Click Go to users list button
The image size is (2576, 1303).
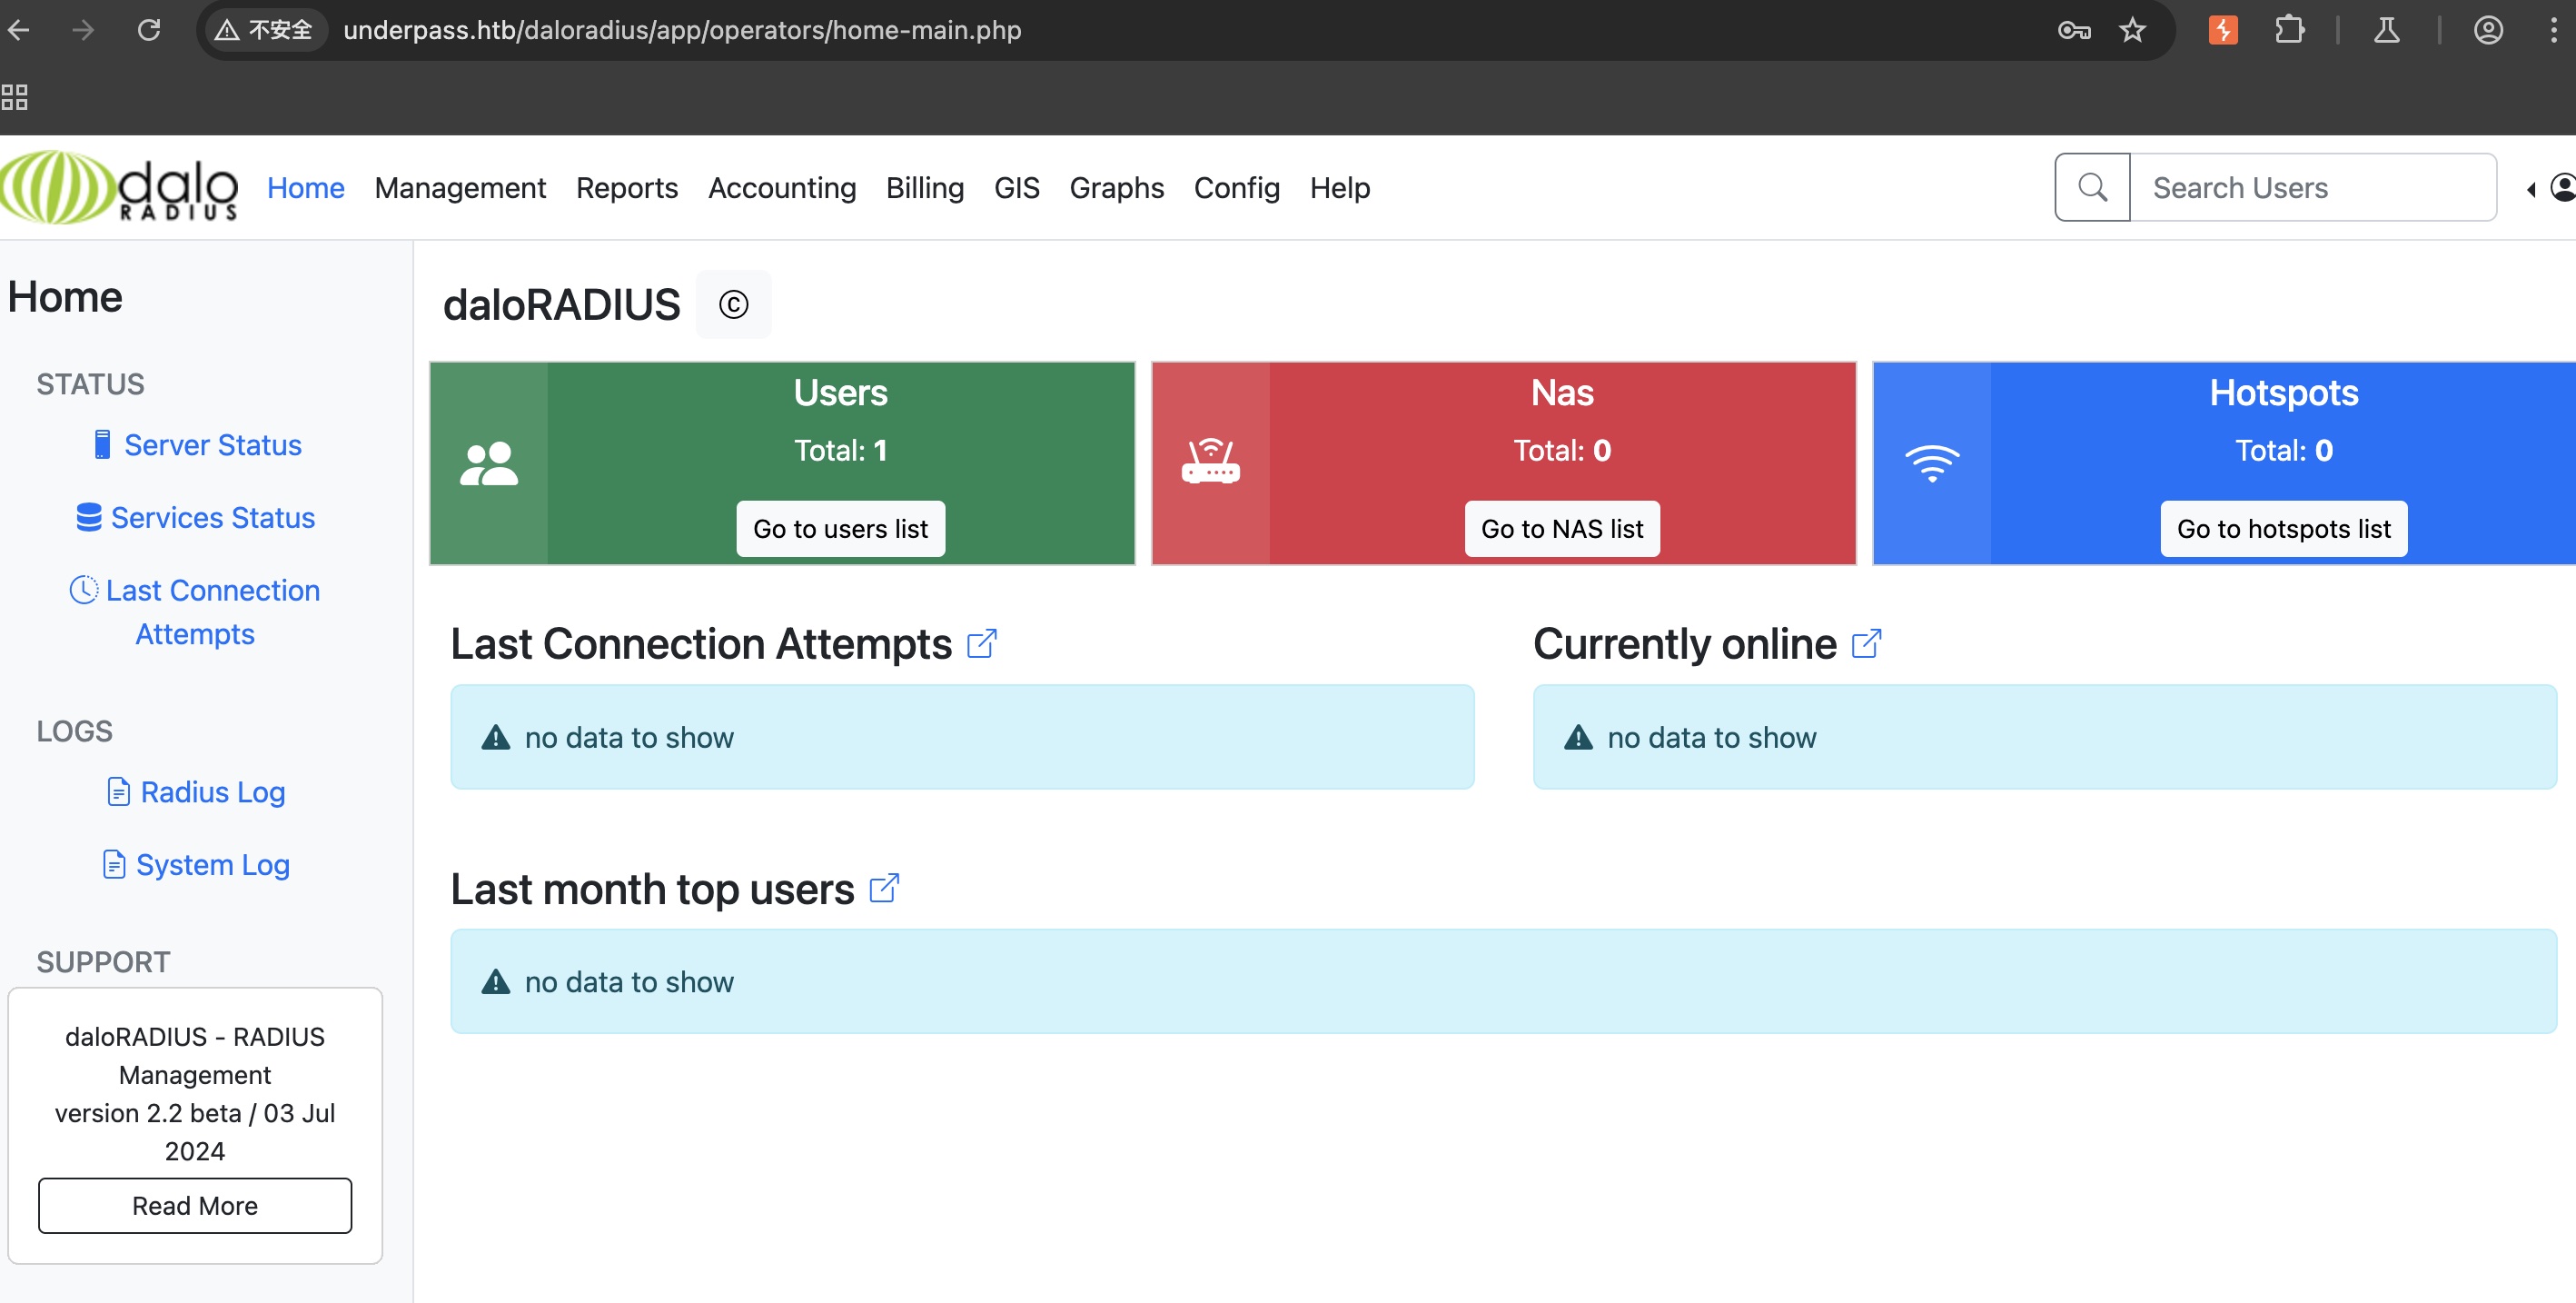tap(840, 529)
